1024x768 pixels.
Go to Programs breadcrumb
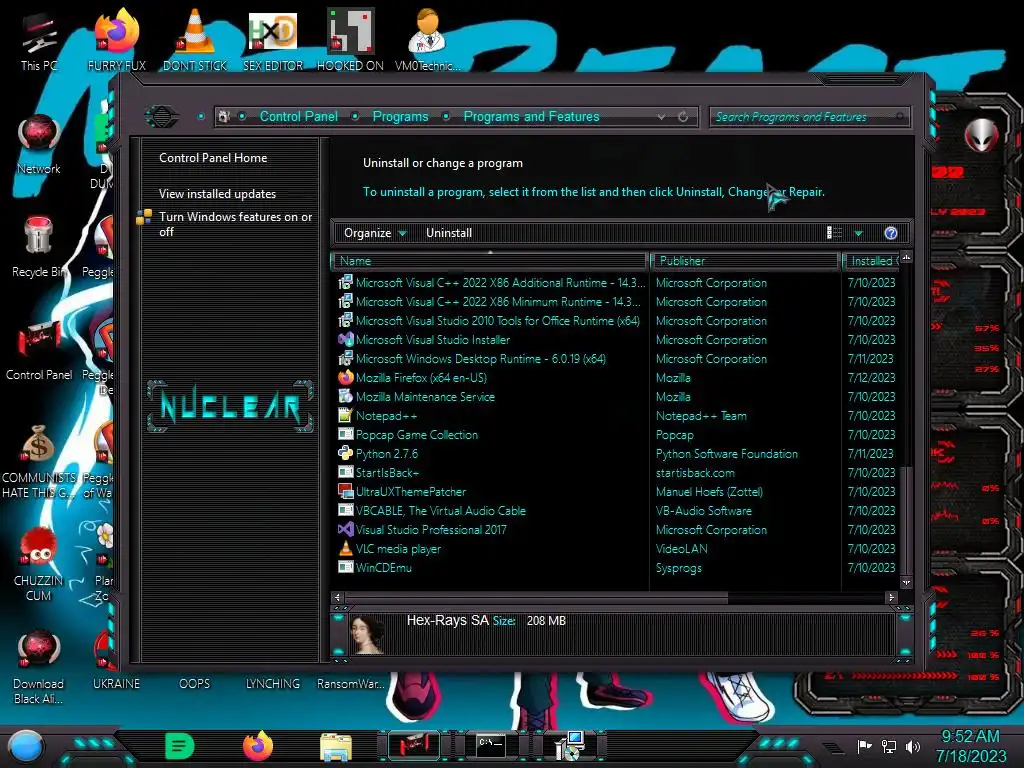click(x=400, y=117)
